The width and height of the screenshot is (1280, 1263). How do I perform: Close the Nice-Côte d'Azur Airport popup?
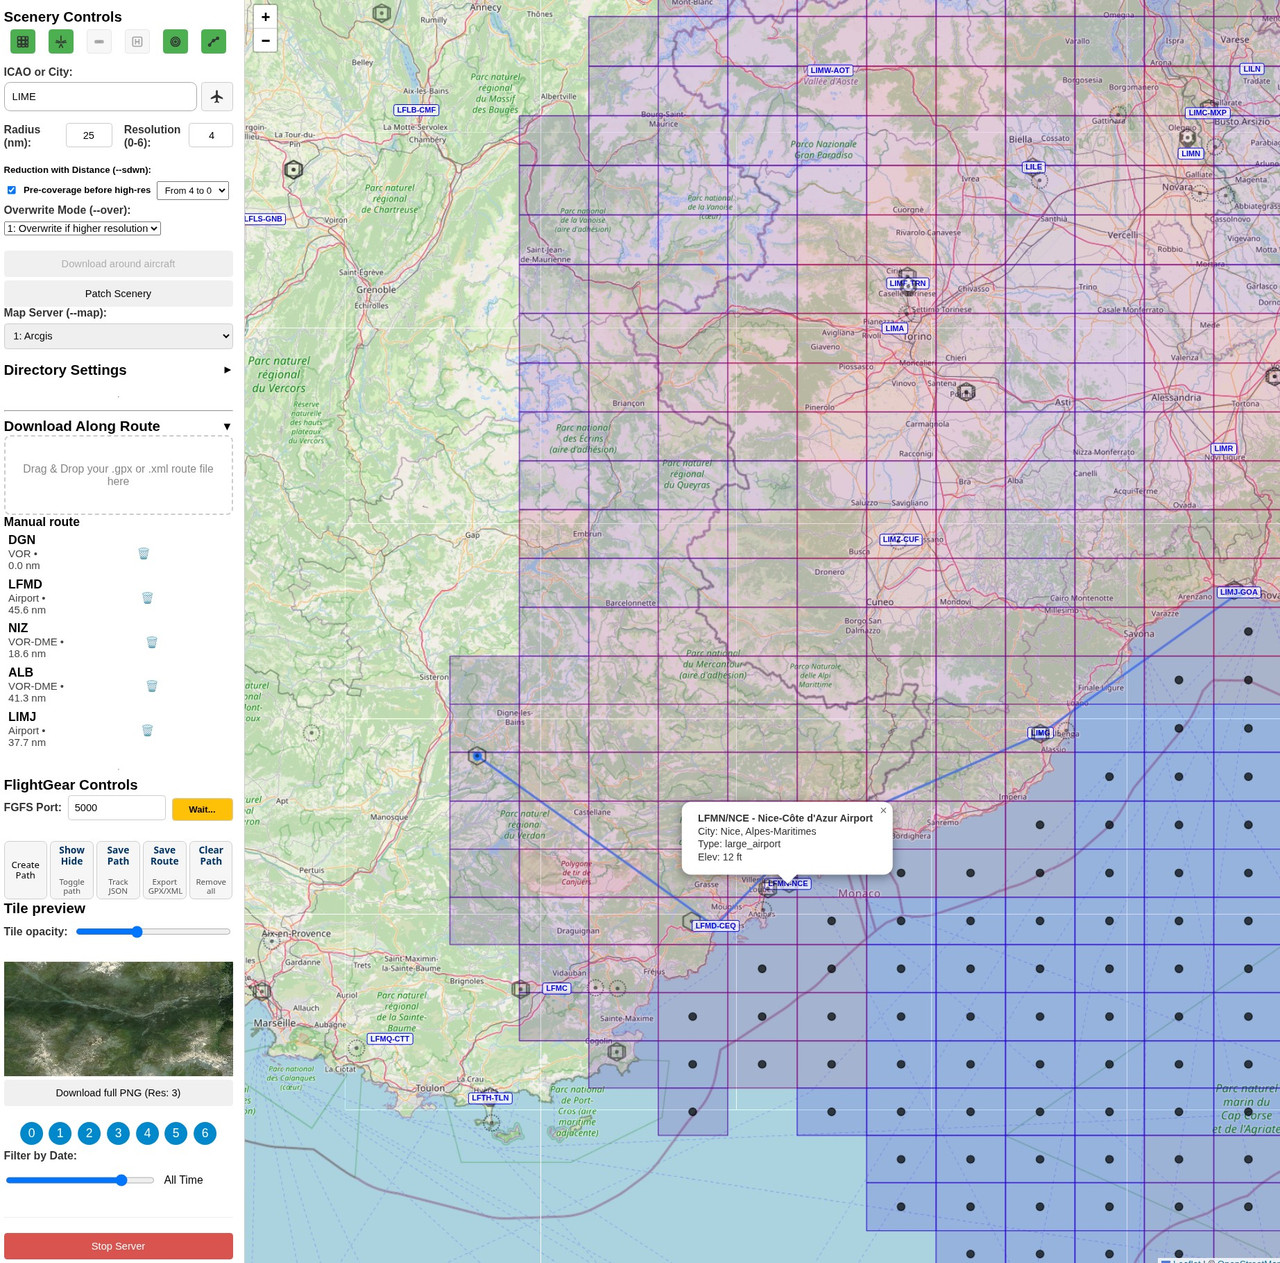[x=883, y=811]
